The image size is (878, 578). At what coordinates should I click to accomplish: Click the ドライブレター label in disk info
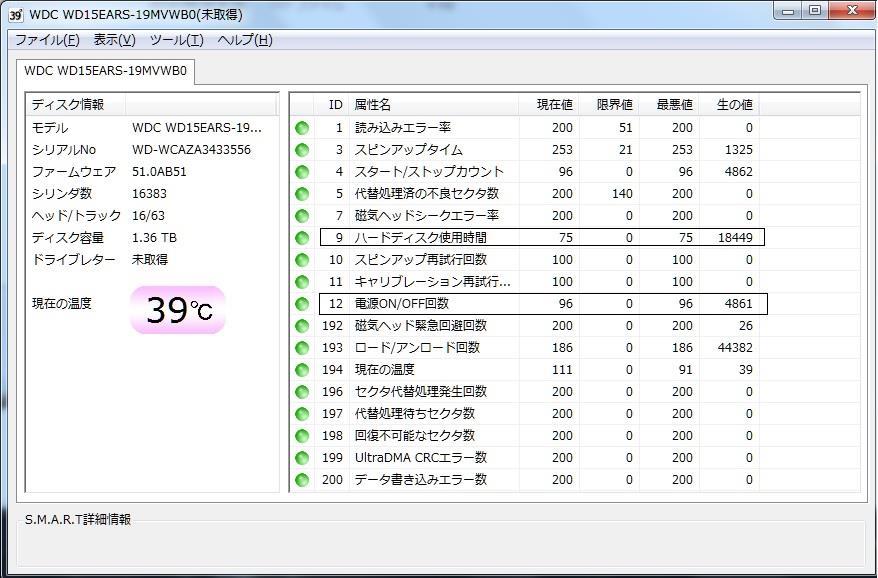click(x=74, y=260)
